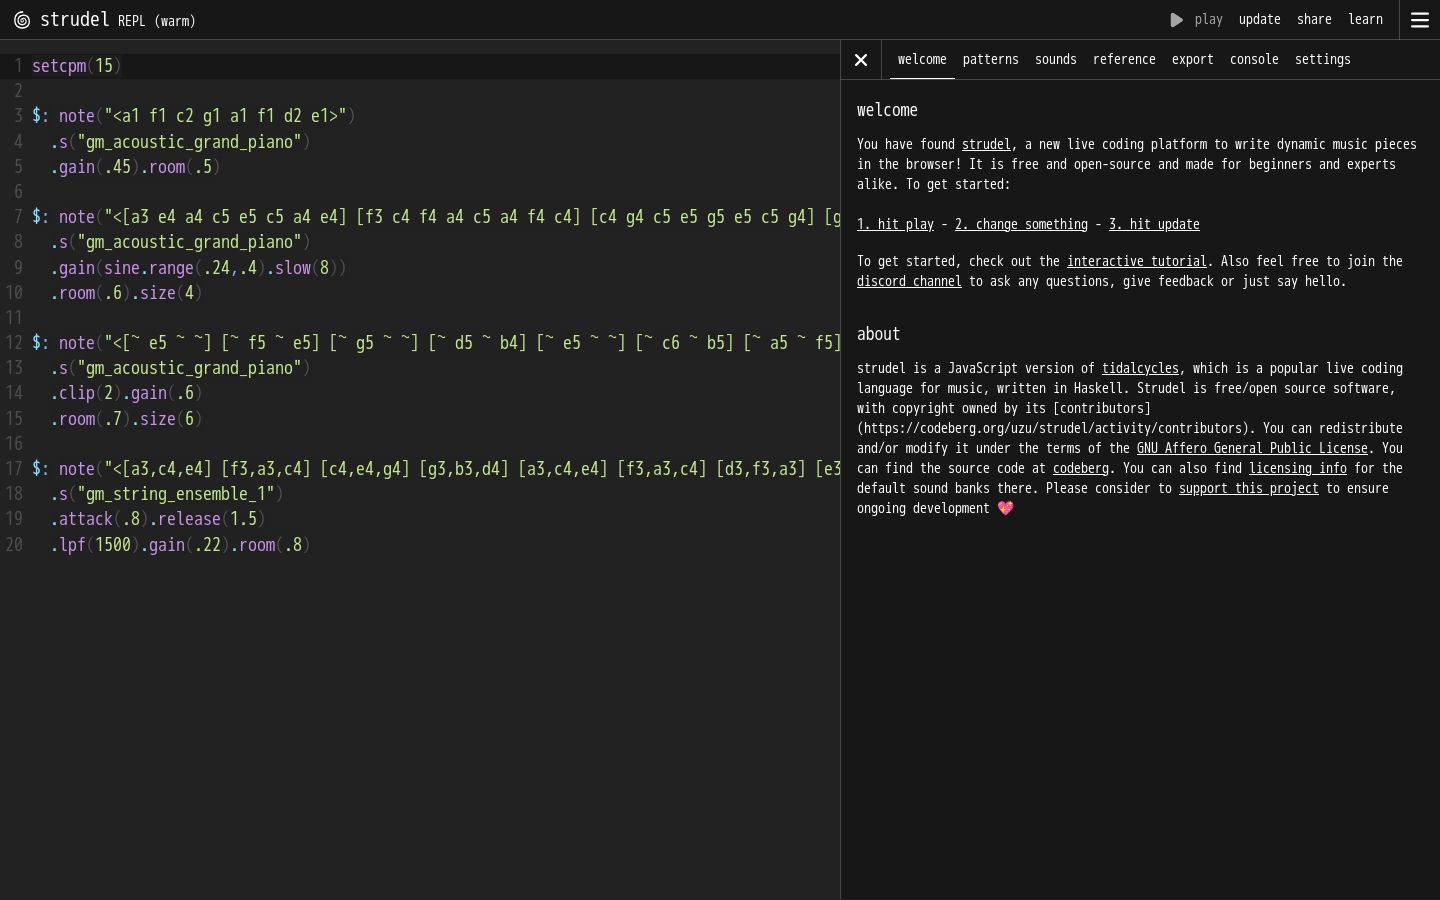
Task: Click .gain(.45).room(.5) on line 5
Action: tap(135, 167)
